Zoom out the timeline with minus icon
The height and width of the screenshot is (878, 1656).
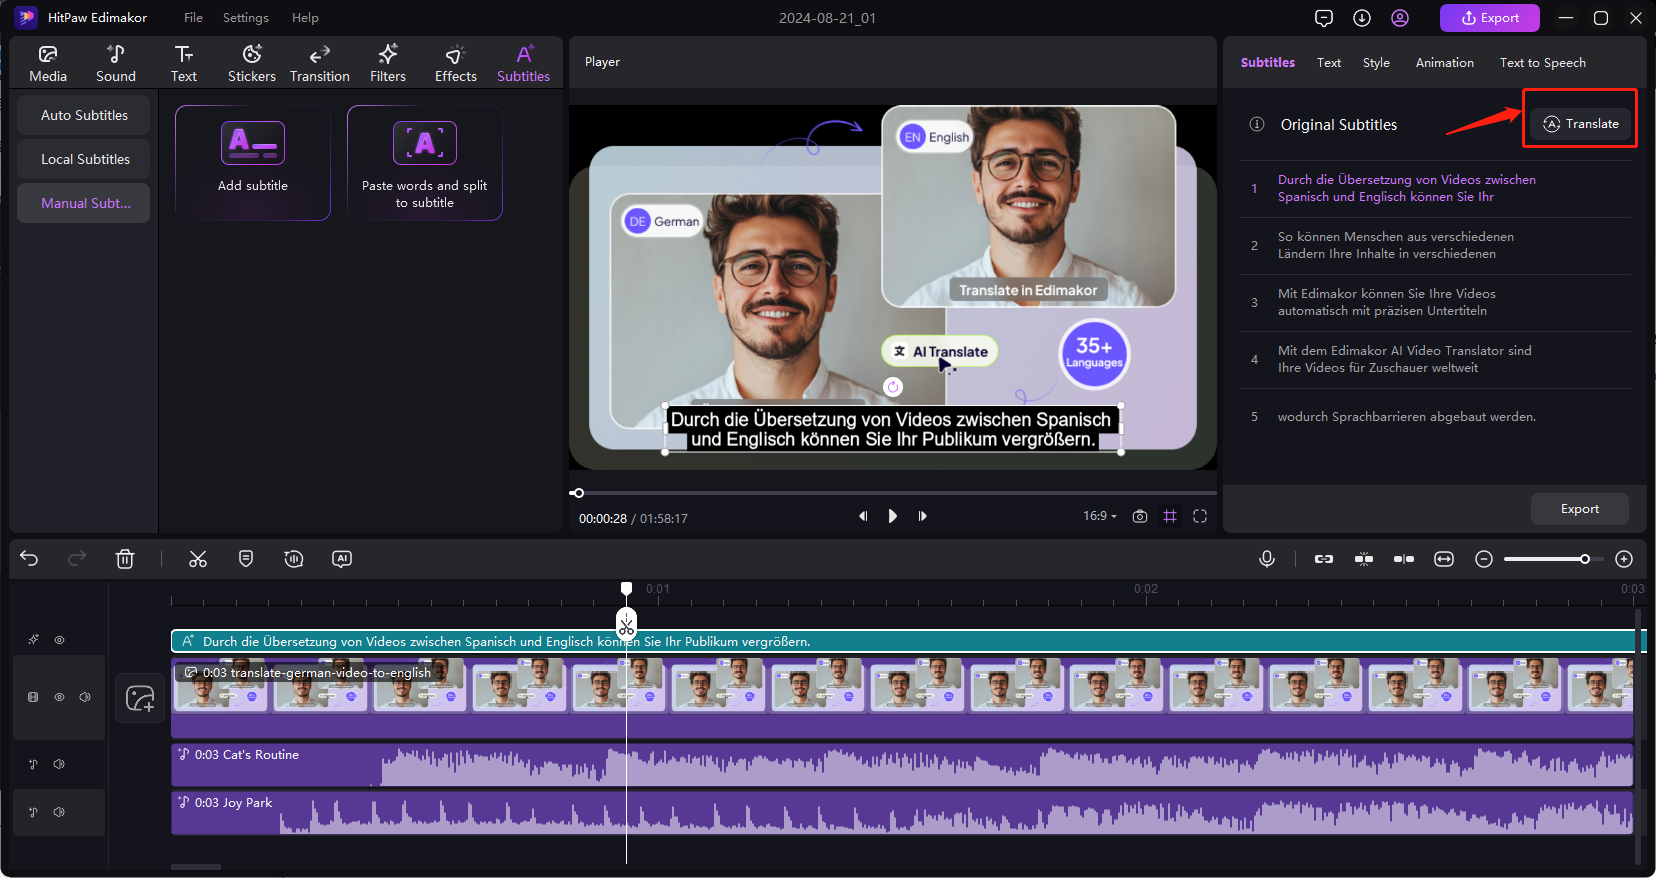pos(1484,559)
